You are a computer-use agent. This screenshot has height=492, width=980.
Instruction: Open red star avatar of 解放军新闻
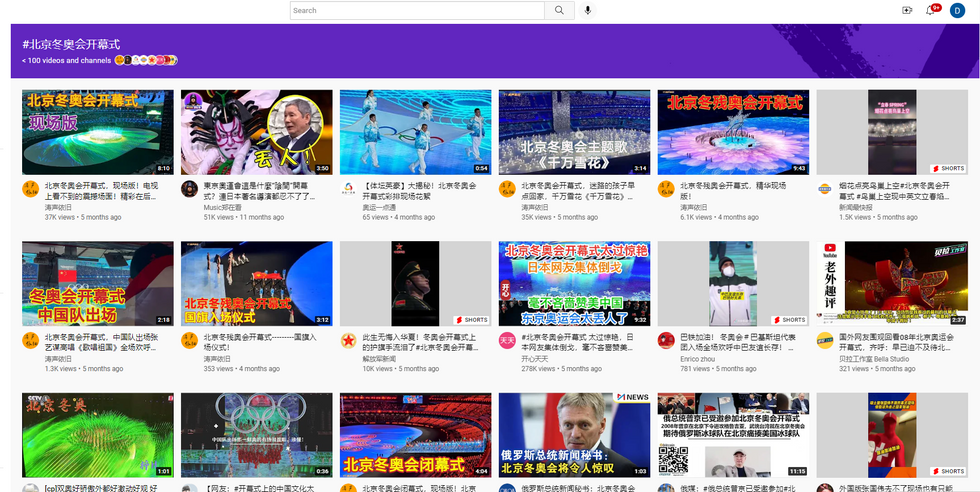pos(348,341)
